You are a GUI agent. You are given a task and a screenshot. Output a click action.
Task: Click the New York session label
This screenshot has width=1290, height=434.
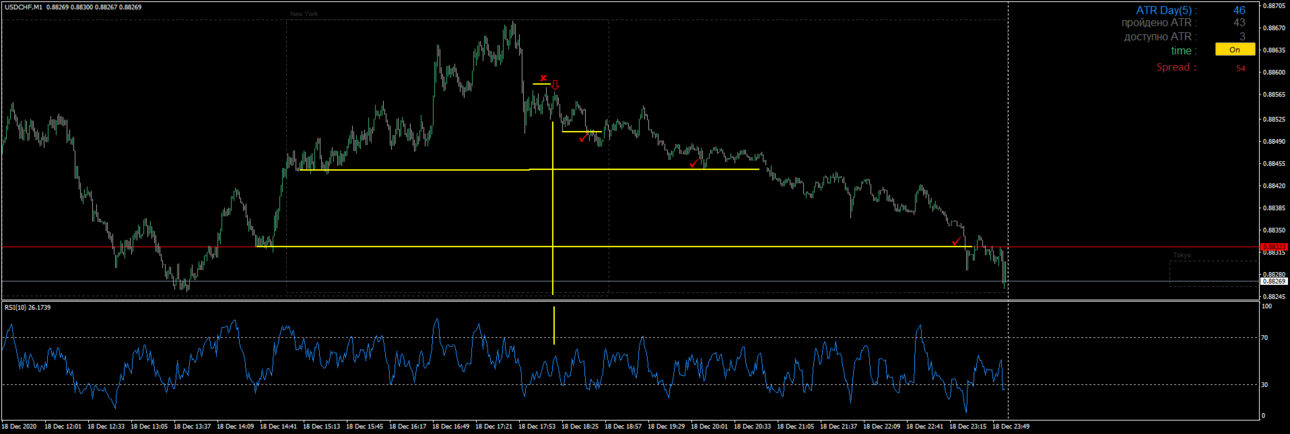[x=304, y=14]
